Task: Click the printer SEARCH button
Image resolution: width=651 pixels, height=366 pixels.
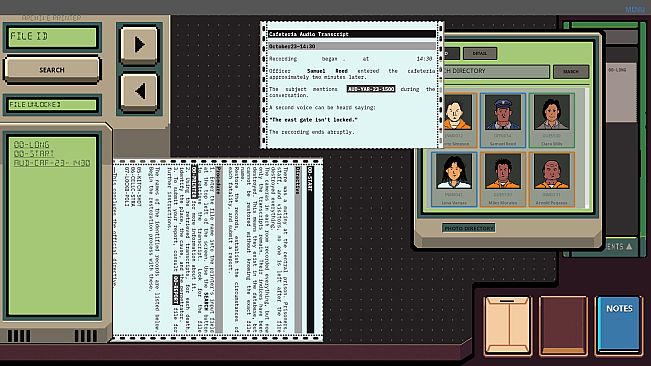Action: 52,70
